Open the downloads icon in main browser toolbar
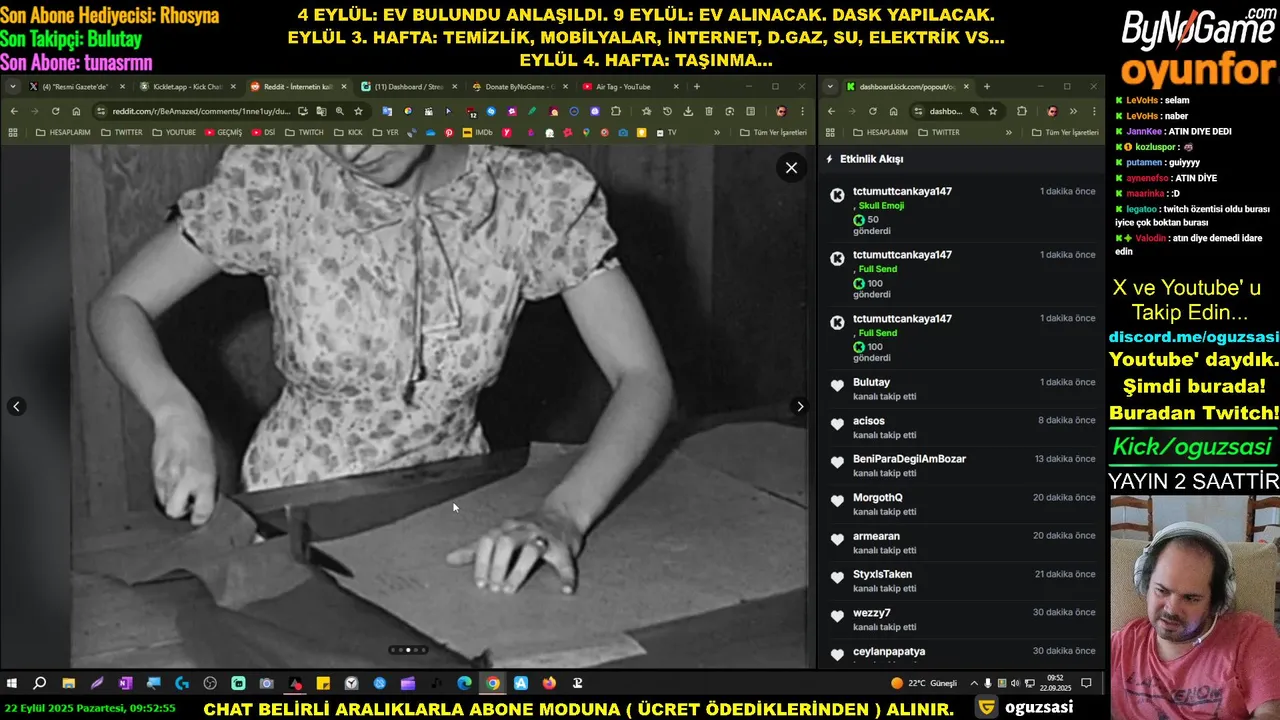 click(688, 111)
